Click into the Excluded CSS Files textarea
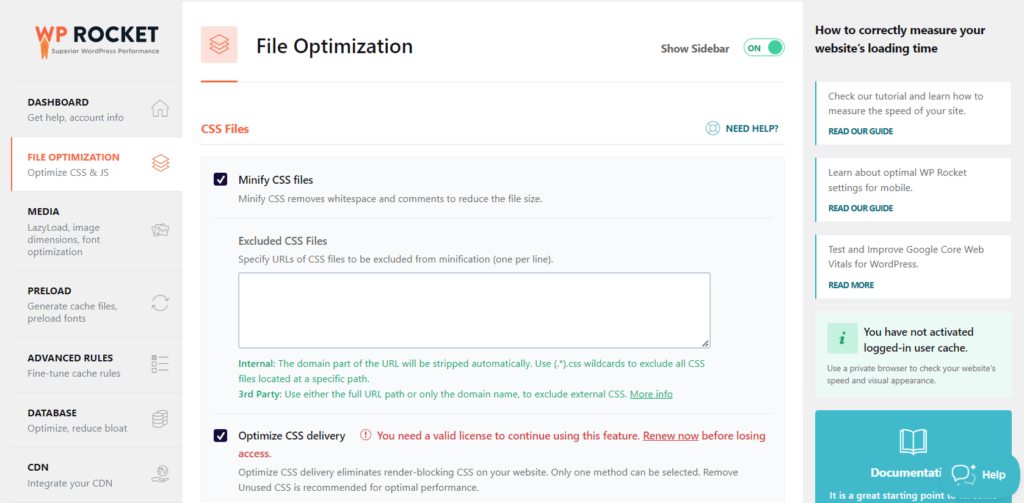 (474, 310)
